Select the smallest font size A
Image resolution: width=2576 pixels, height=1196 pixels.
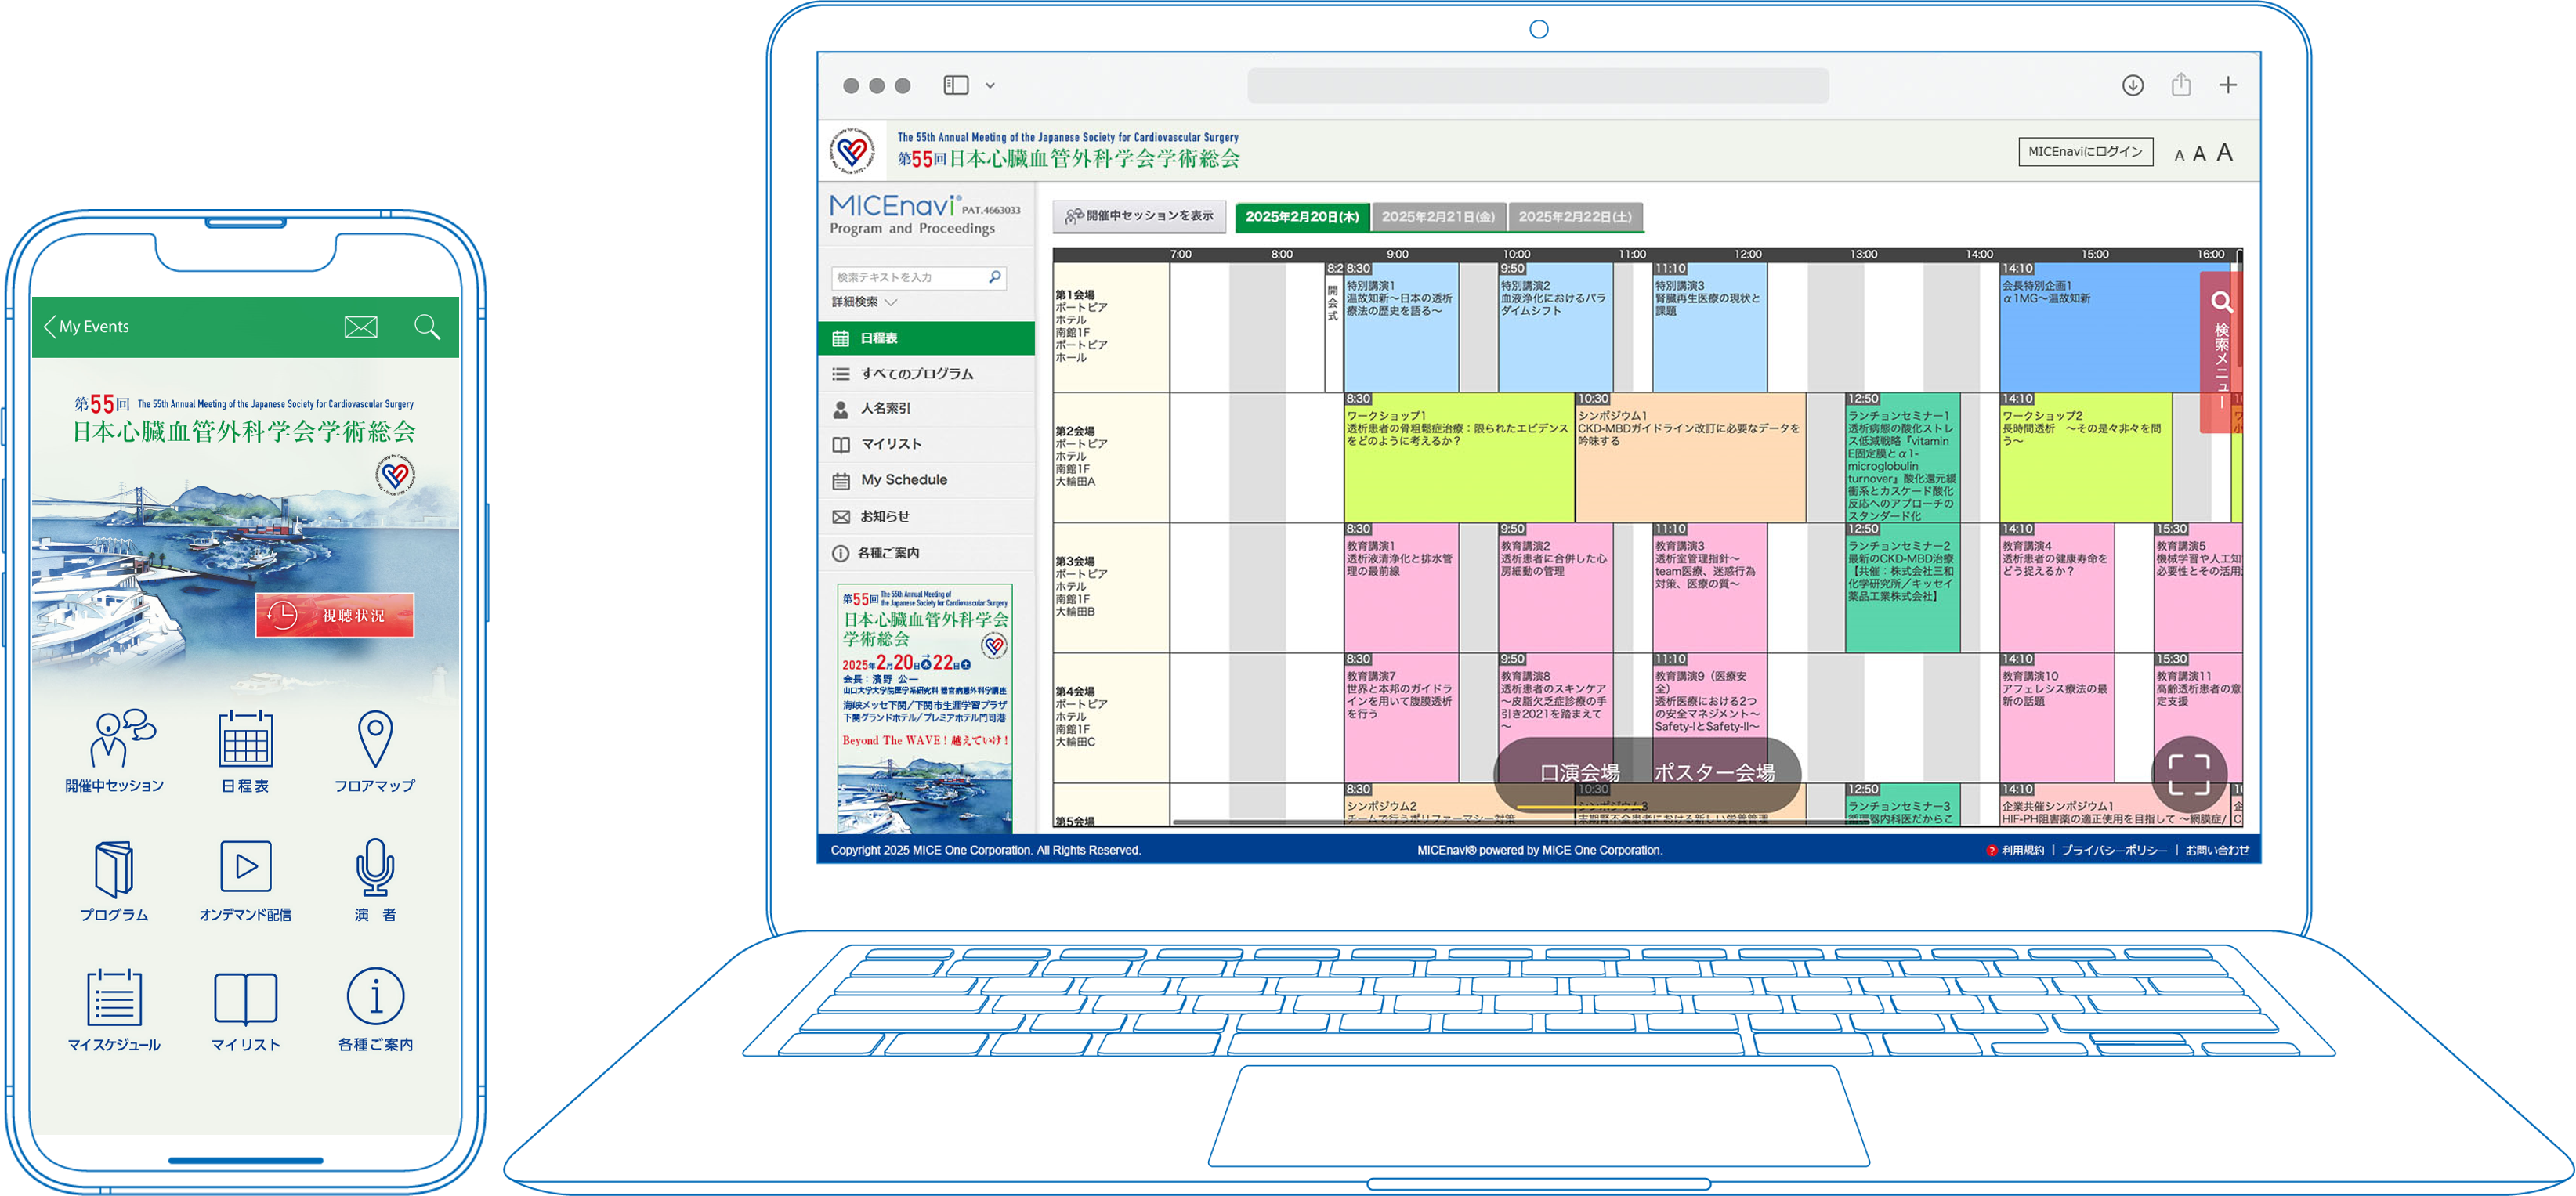(x=2179, y=155)
